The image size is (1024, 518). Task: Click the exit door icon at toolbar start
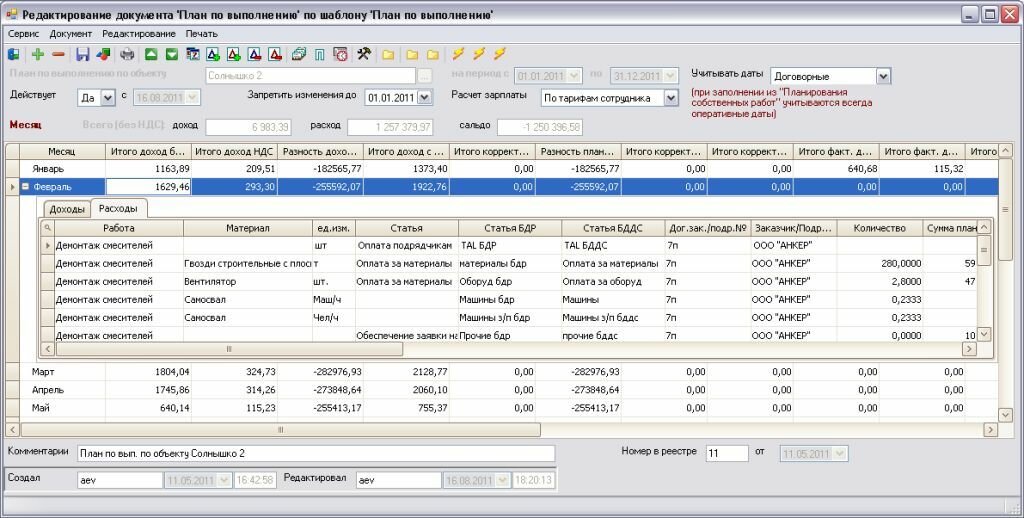point(14,54)
